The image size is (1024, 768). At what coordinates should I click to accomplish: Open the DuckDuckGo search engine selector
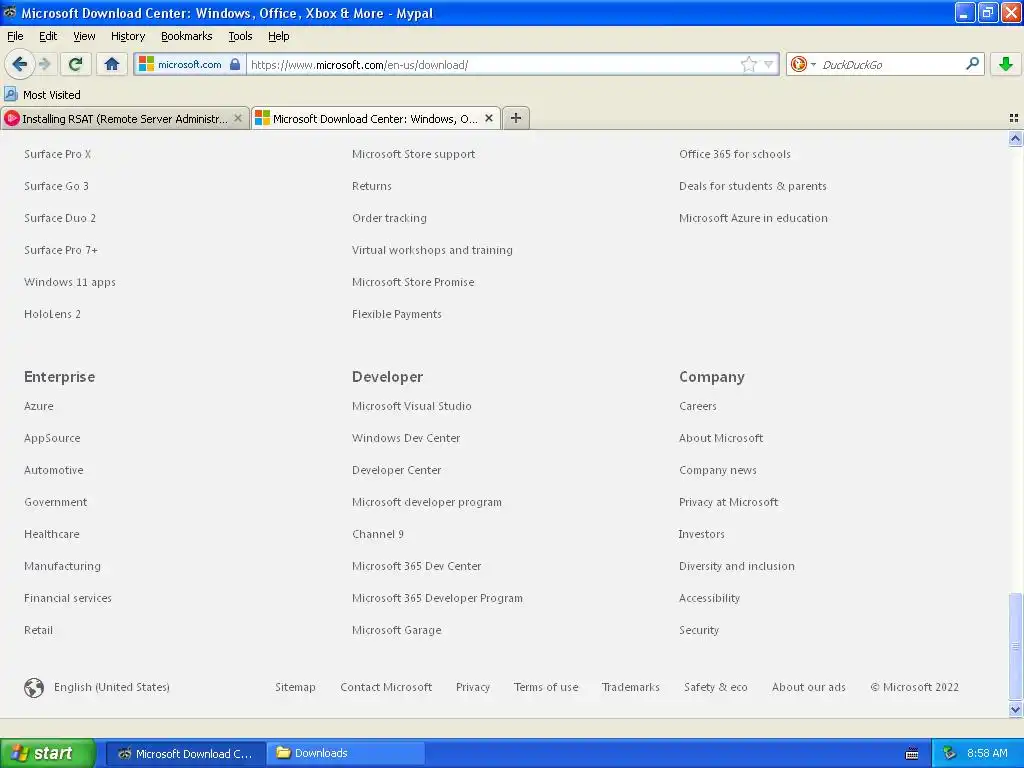(x=803, y=64)
